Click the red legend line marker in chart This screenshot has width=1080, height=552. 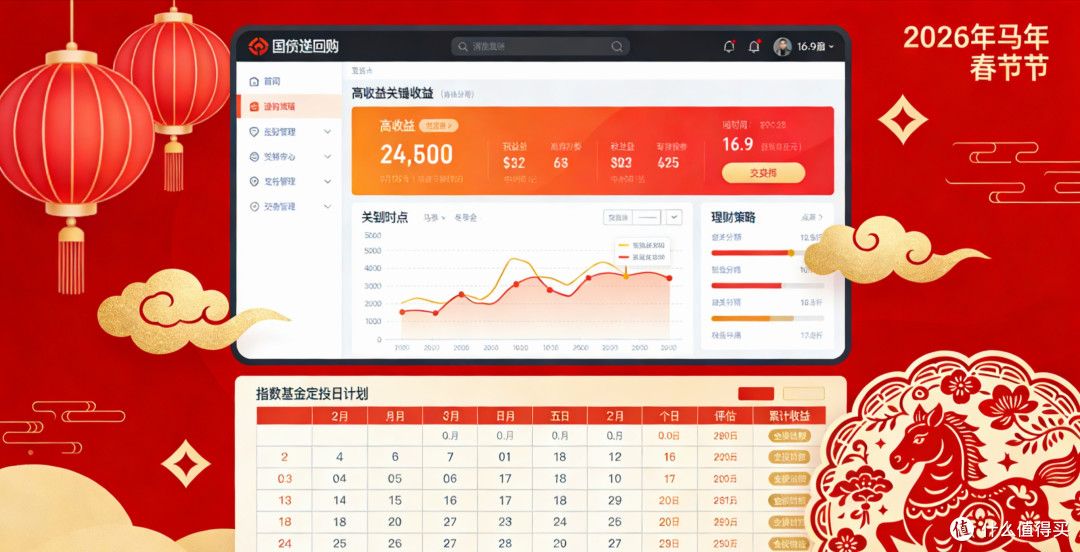click(x=624, y=256)
